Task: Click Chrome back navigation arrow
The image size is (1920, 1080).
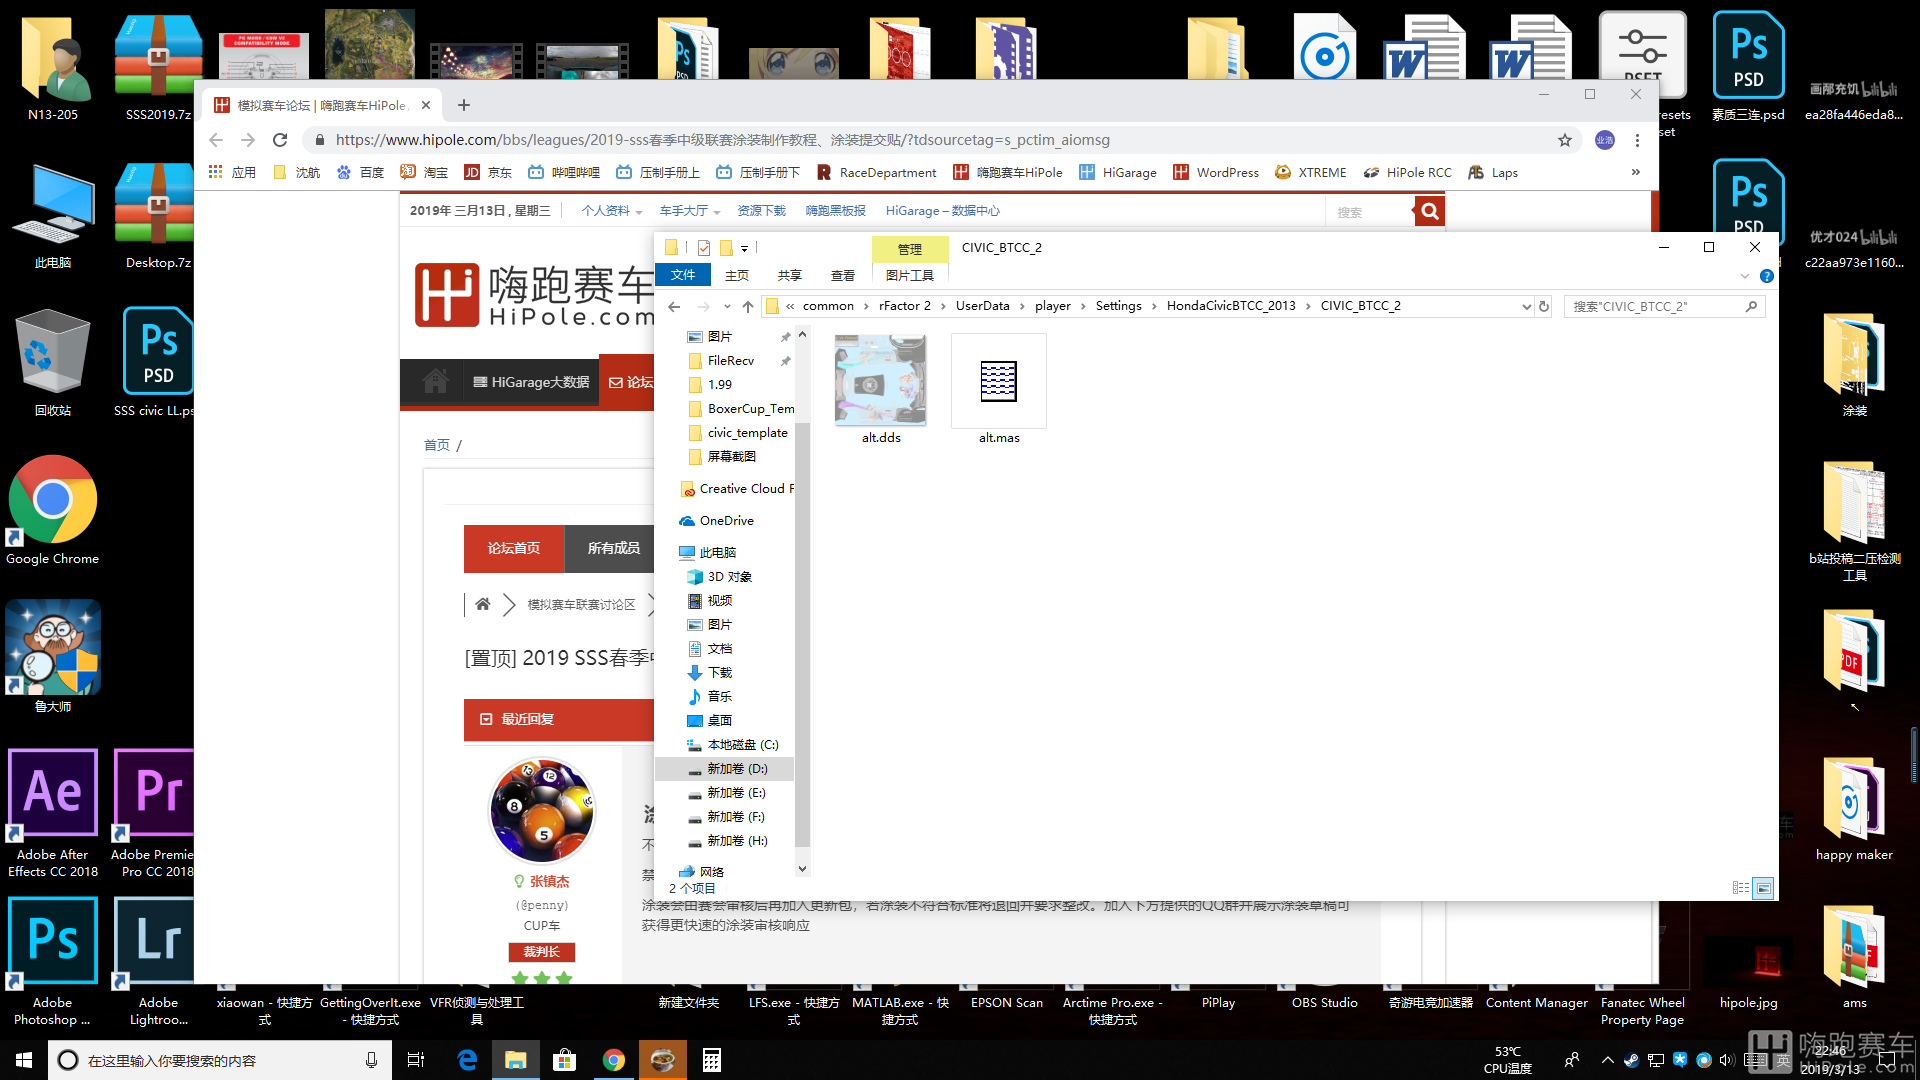Action: [x=216, y=140]
